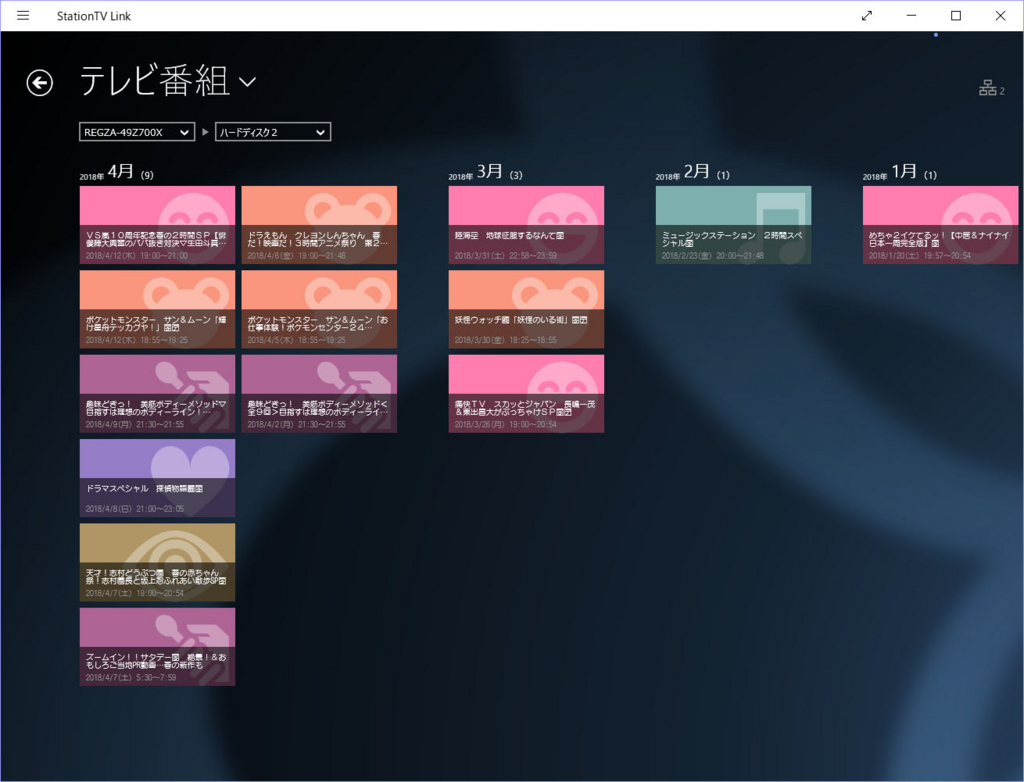Open ドラえもん クレヨンしんちゃん 3時間アニメ祭り tile
Viewport: 1024px width, 782px height.
[319, 225]
